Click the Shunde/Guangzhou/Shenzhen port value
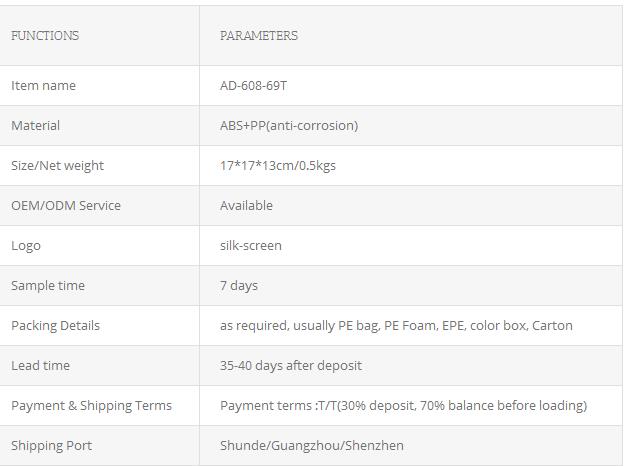Screen dimensions: 629x466 [x=312, y=446]
